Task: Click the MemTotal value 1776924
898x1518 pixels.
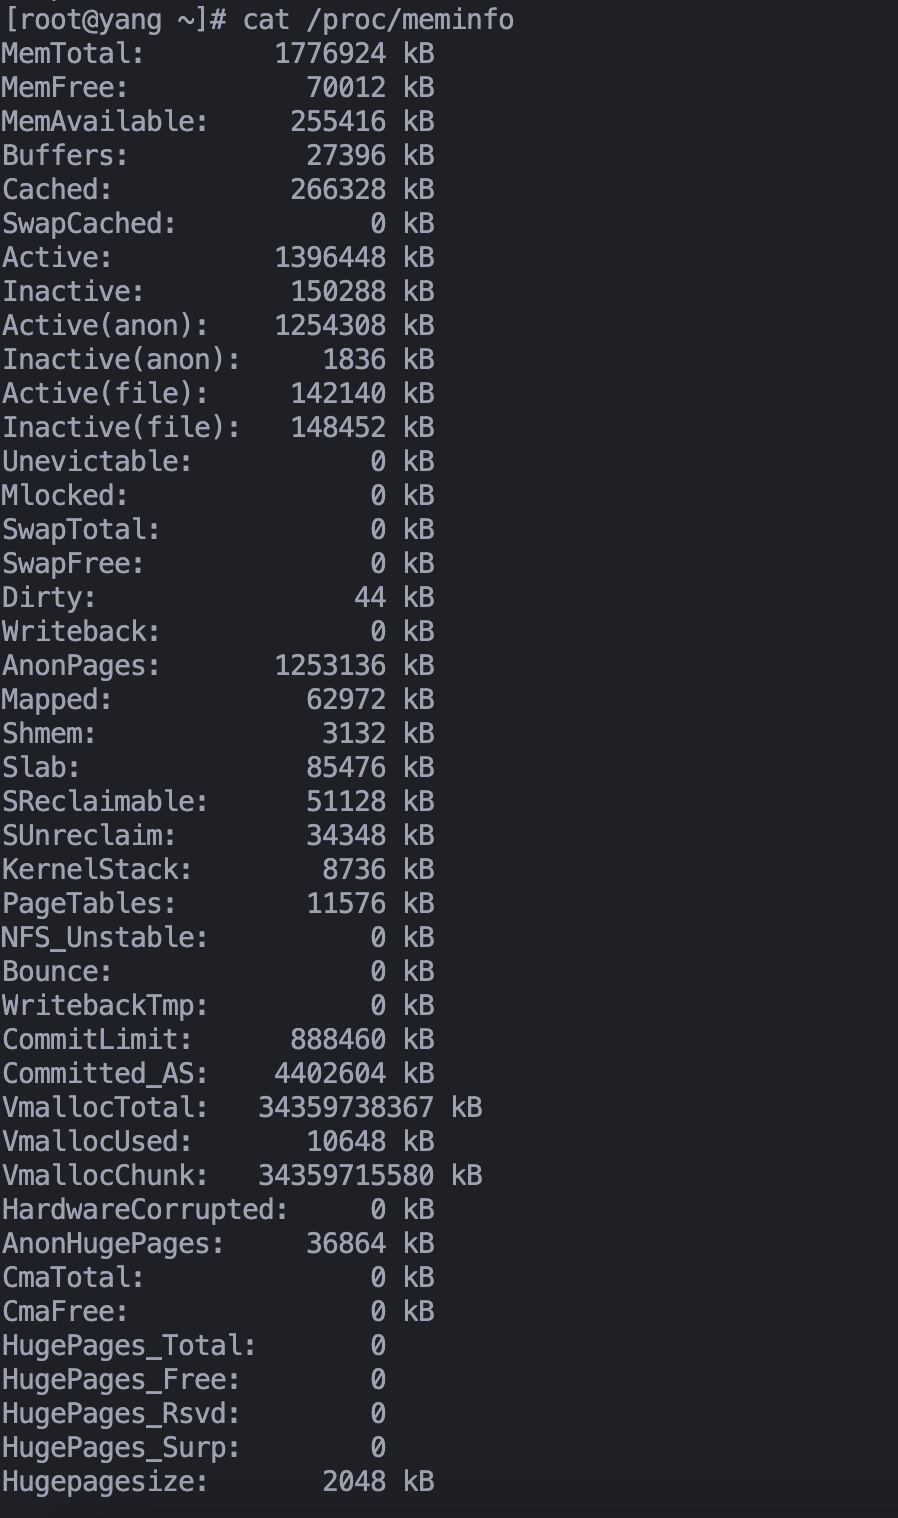Action: tap(330, 53)
